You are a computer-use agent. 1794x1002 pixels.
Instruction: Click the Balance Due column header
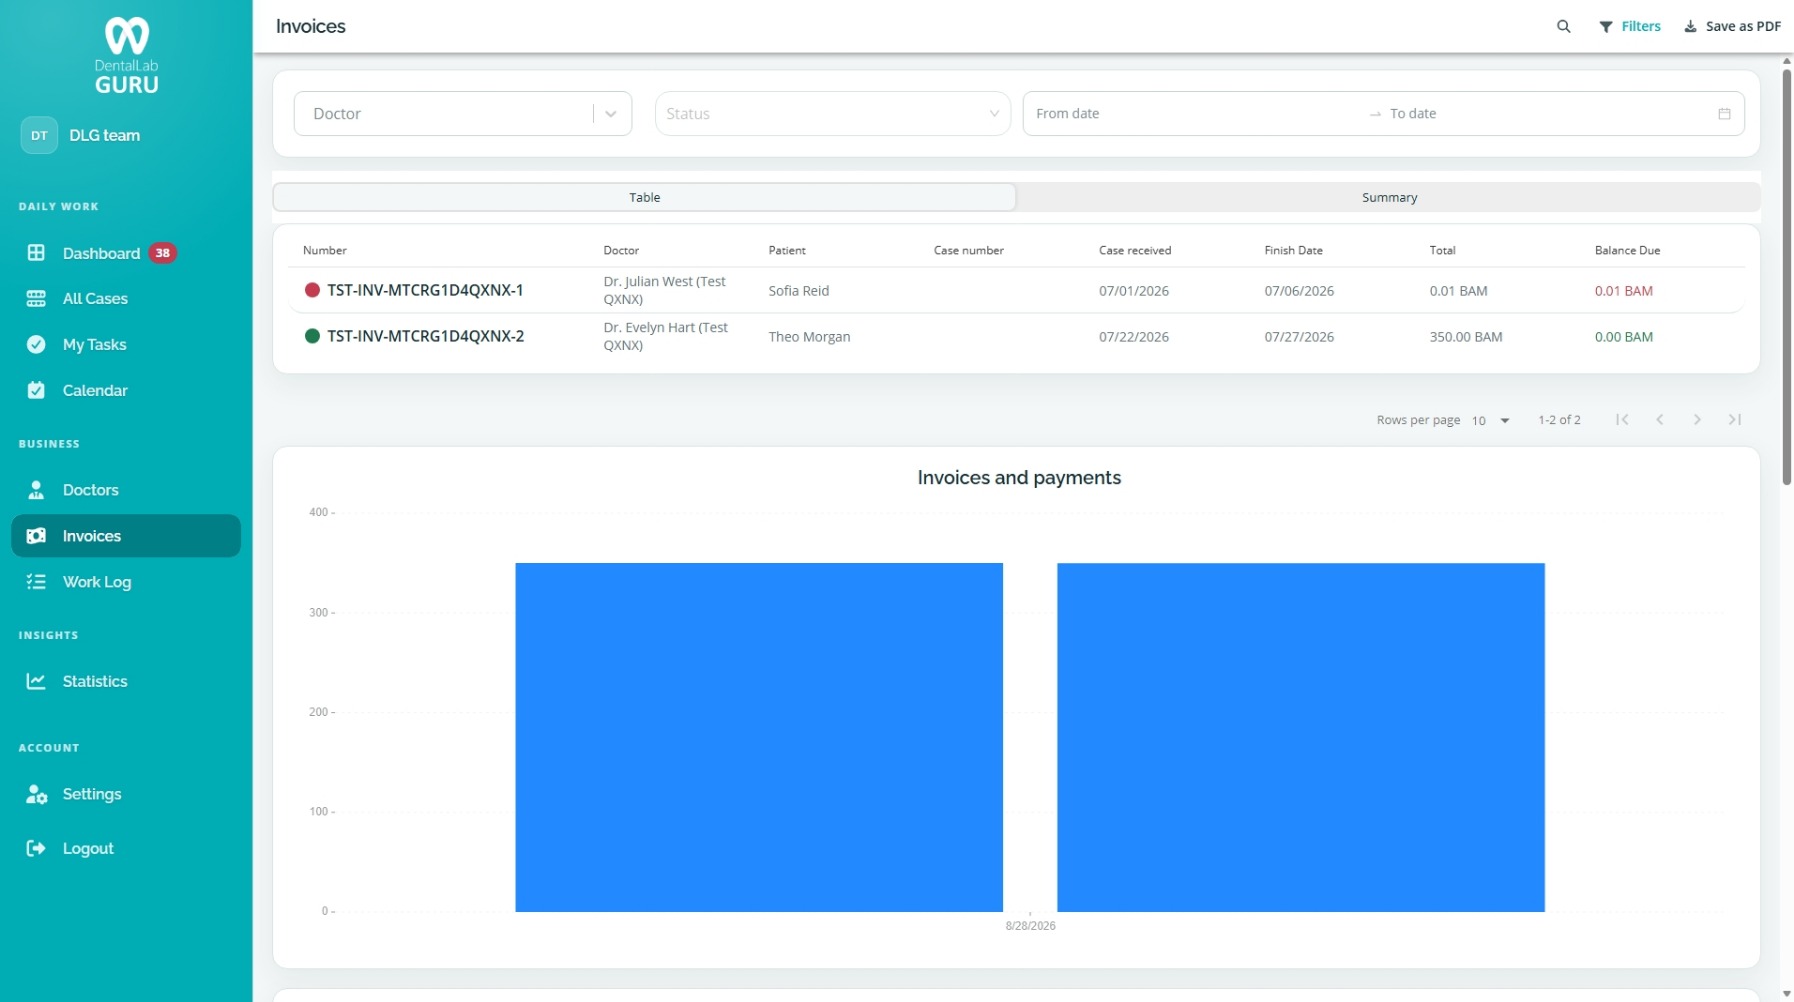tap(1627, 250)
